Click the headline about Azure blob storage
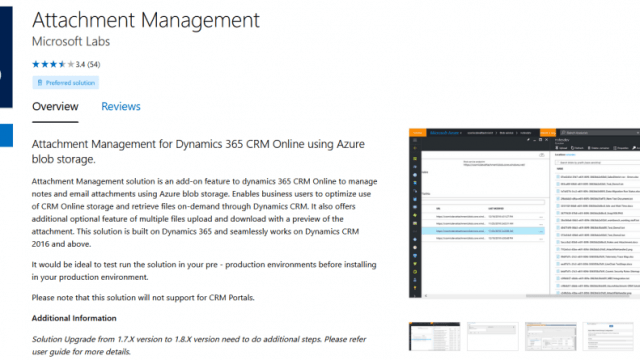 pyautogui.click(x=198, y=151)
